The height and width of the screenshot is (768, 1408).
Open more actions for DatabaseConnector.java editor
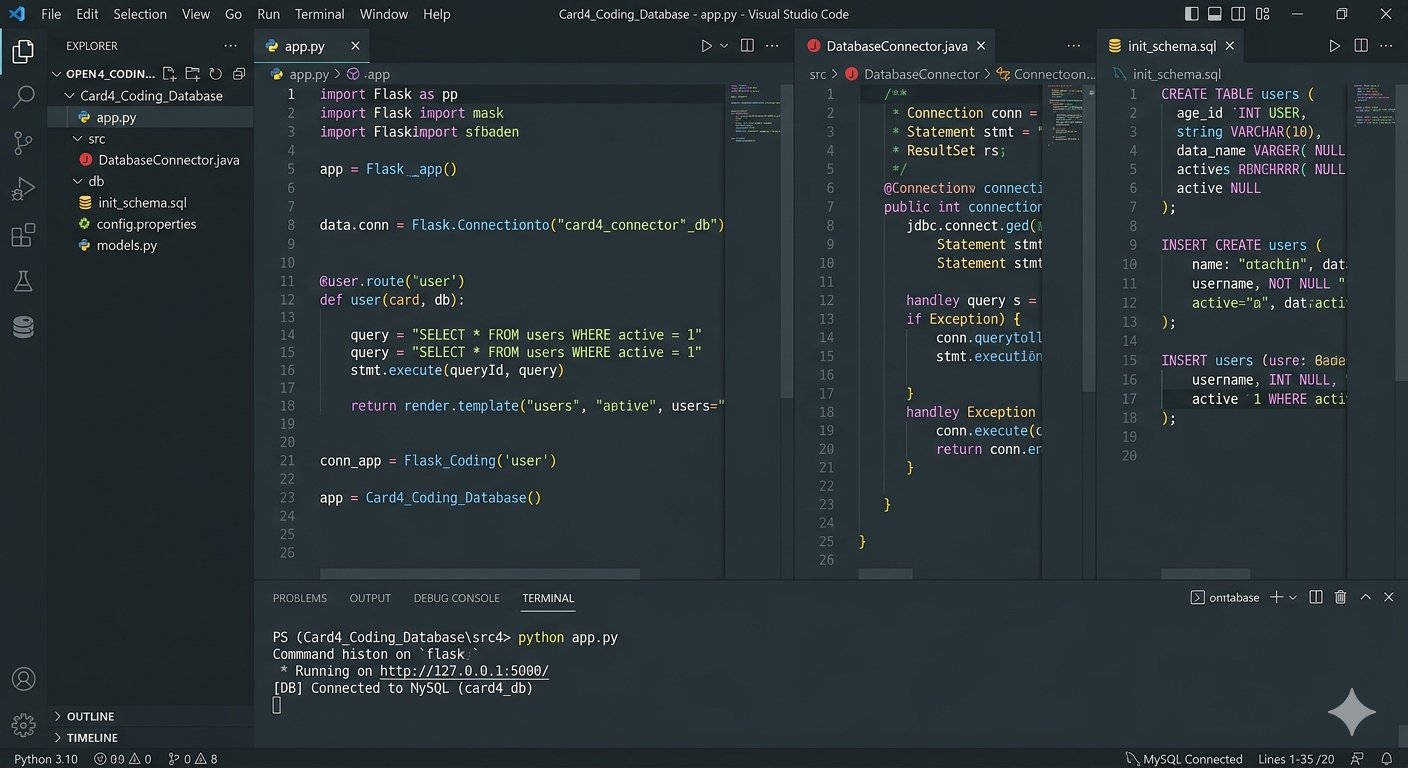pos(1074,46)
